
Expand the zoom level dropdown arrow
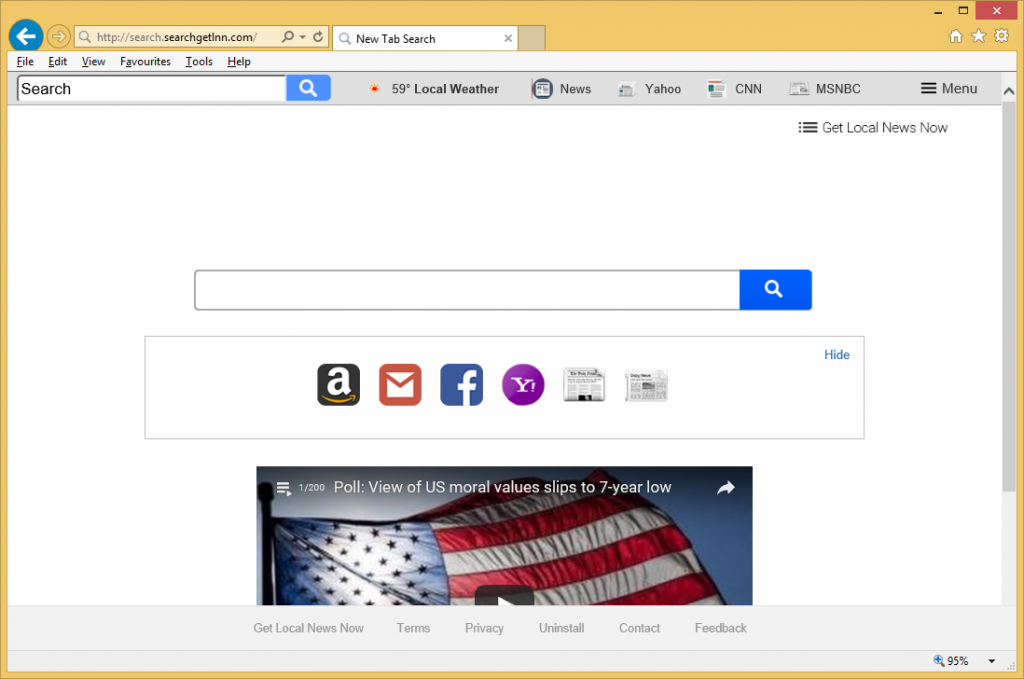click(x=991, y=661)
